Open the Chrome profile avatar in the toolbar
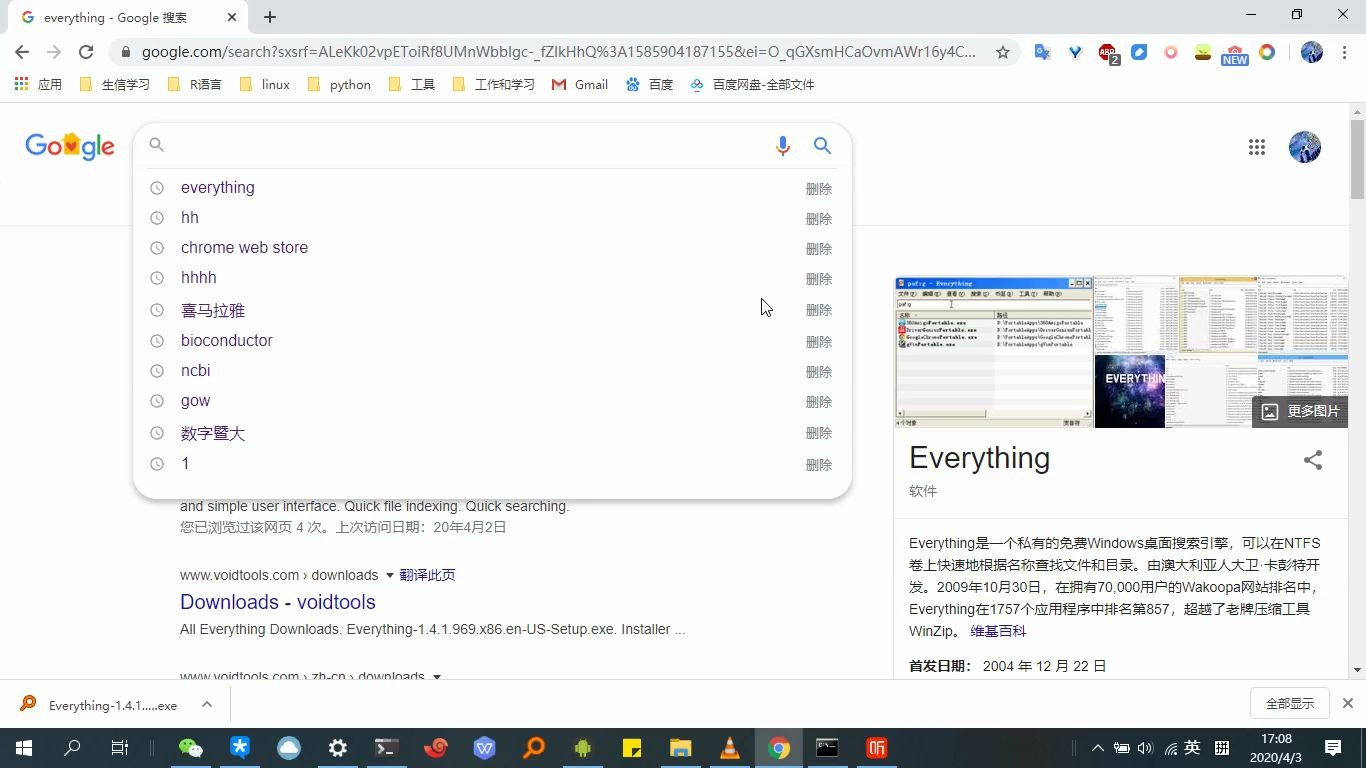 (1312, 52)
